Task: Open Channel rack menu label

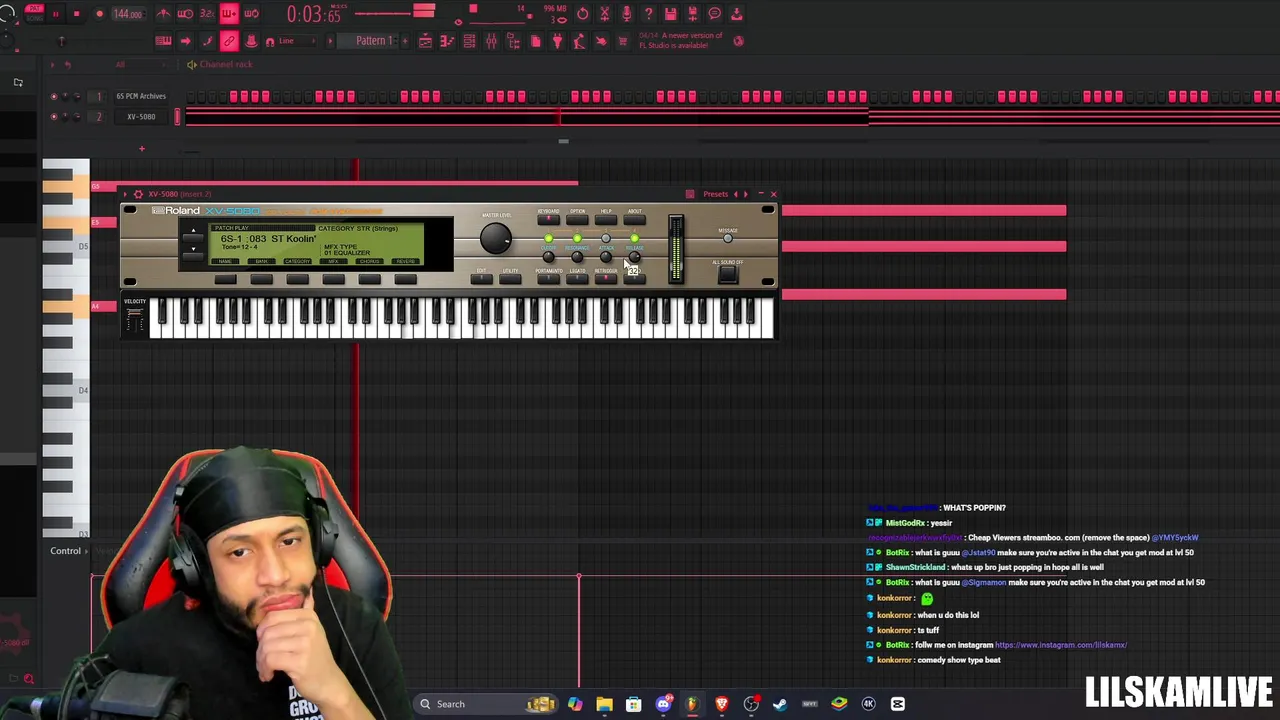Action: [226, 64]
